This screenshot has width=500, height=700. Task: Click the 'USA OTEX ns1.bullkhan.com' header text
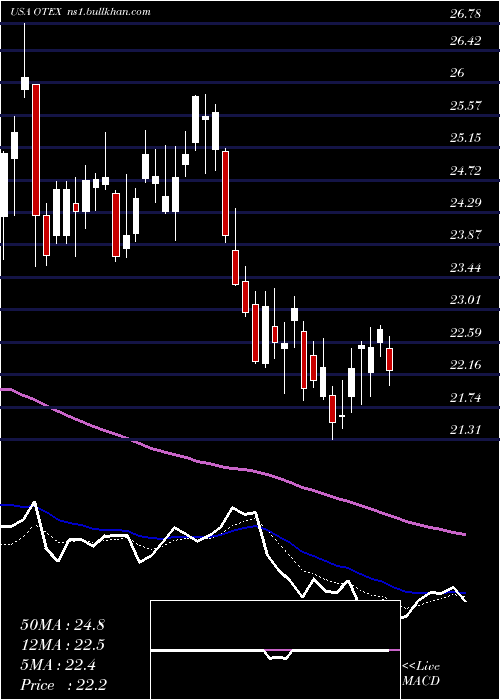(81, 12)
